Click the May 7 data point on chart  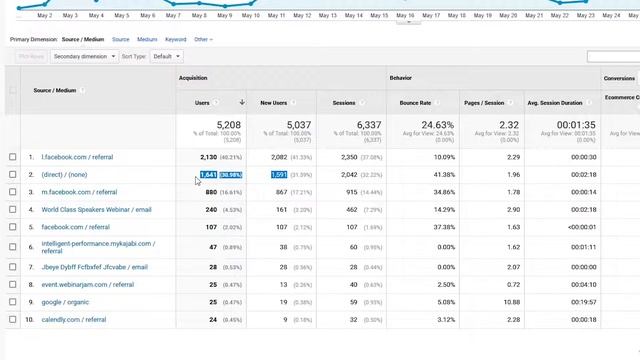click(x=173, y=4)
